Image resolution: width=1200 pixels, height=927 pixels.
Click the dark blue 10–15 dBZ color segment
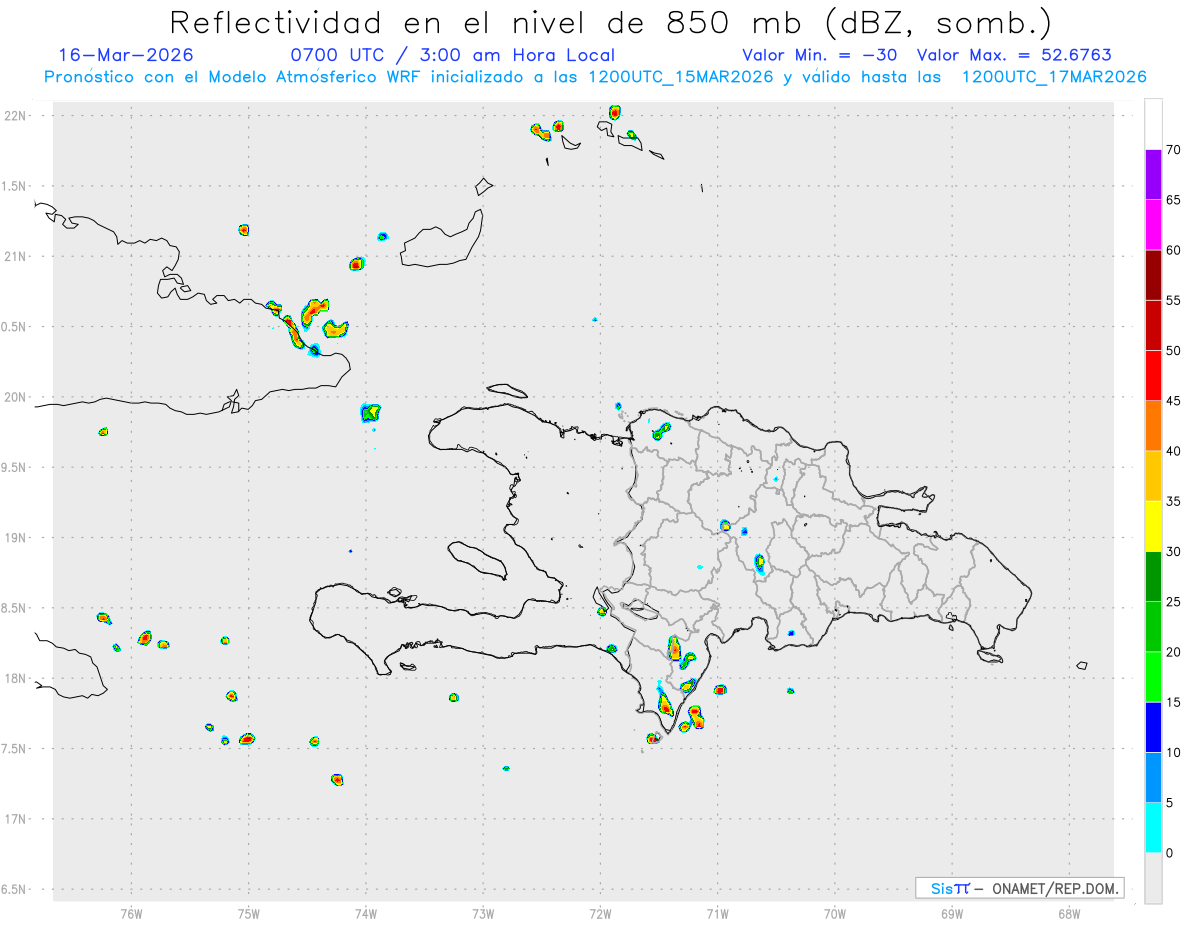[1153, 728]
